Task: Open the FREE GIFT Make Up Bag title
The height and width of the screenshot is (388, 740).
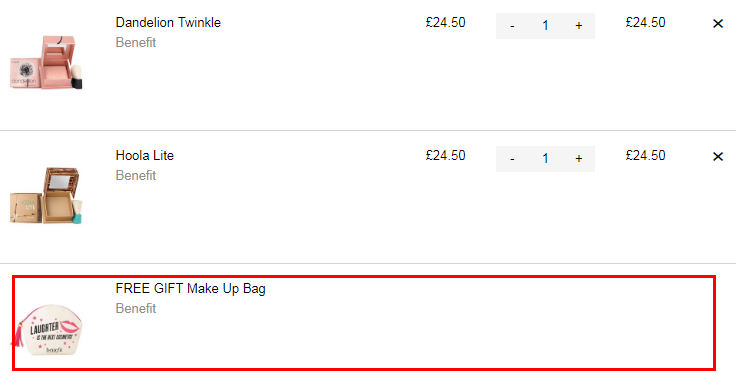Action: coord(191,289)
